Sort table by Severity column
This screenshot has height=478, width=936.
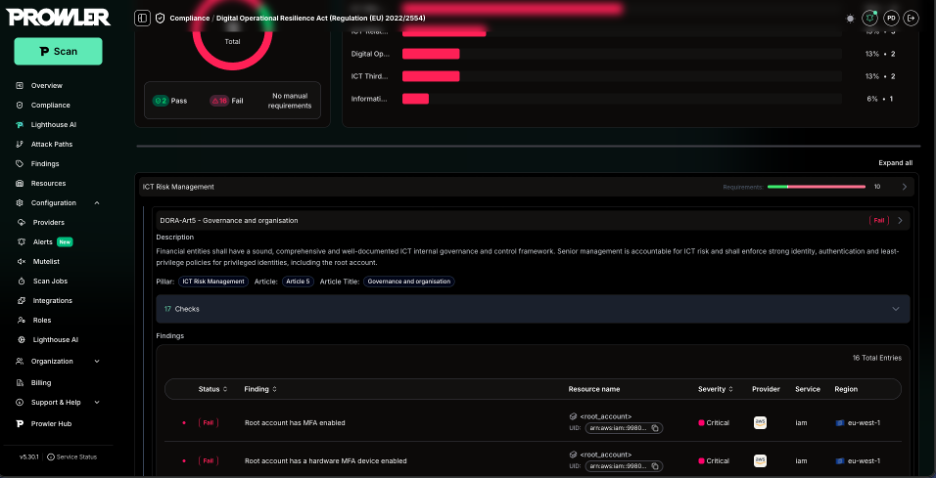point(715,389)
